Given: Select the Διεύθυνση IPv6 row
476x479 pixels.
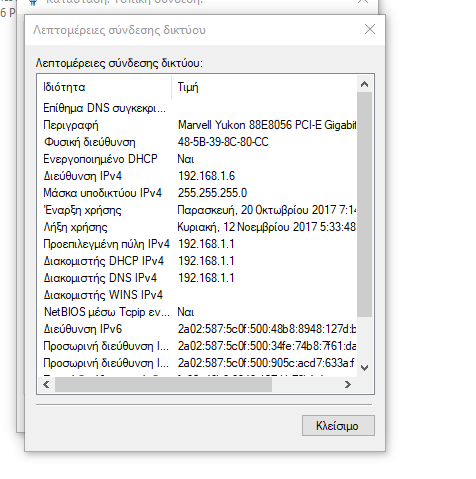Looking at the screenshot, I should [197, 329].
